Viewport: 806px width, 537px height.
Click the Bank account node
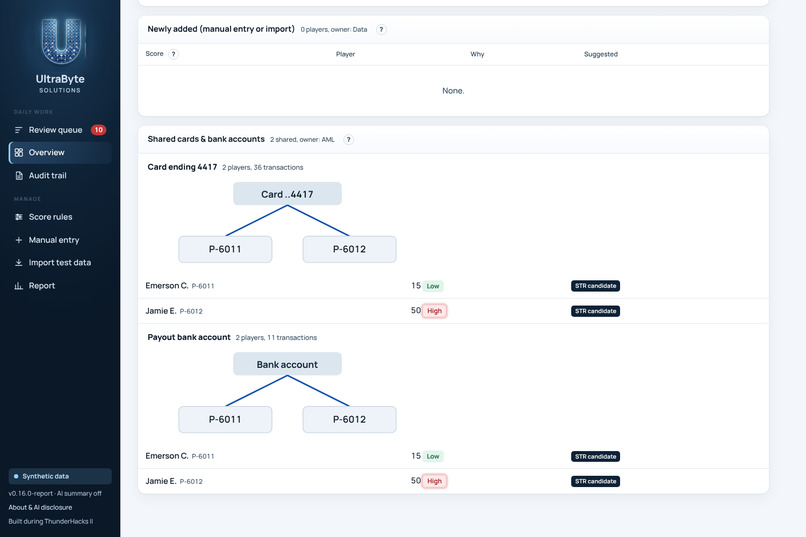point(287,364)
